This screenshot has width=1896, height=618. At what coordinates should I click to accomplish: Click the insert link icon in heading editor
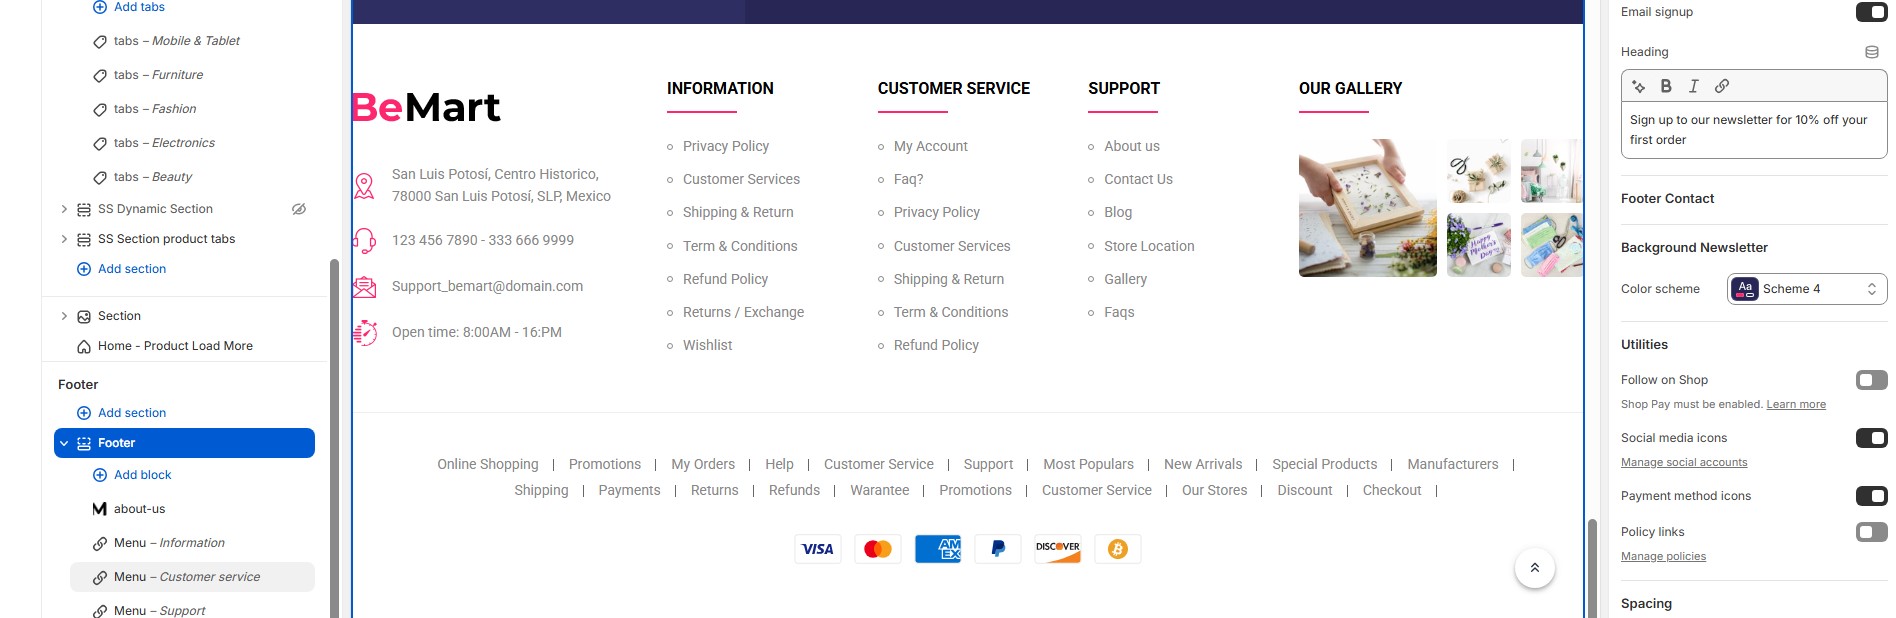(1722, 86)
